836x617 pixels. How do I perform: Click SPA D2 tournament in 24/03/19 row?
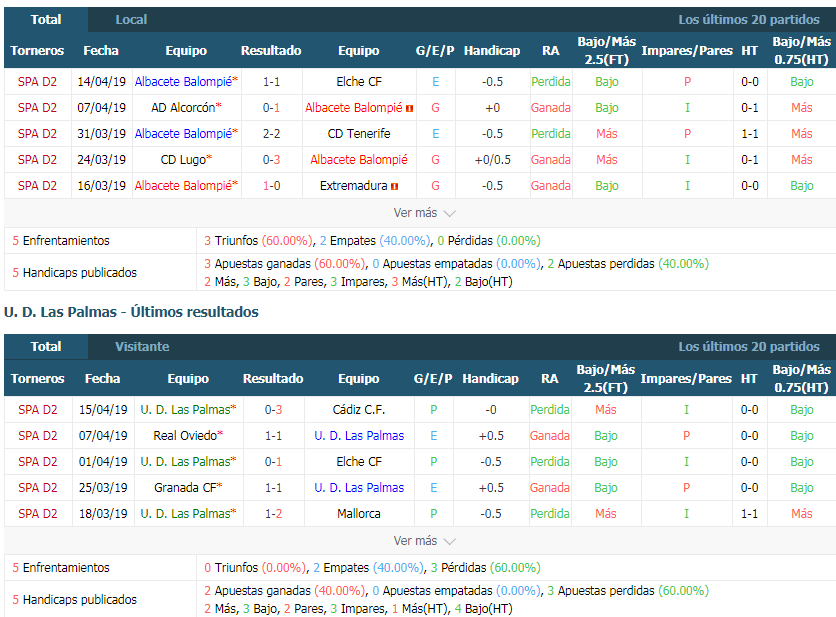tap(37, 159)
